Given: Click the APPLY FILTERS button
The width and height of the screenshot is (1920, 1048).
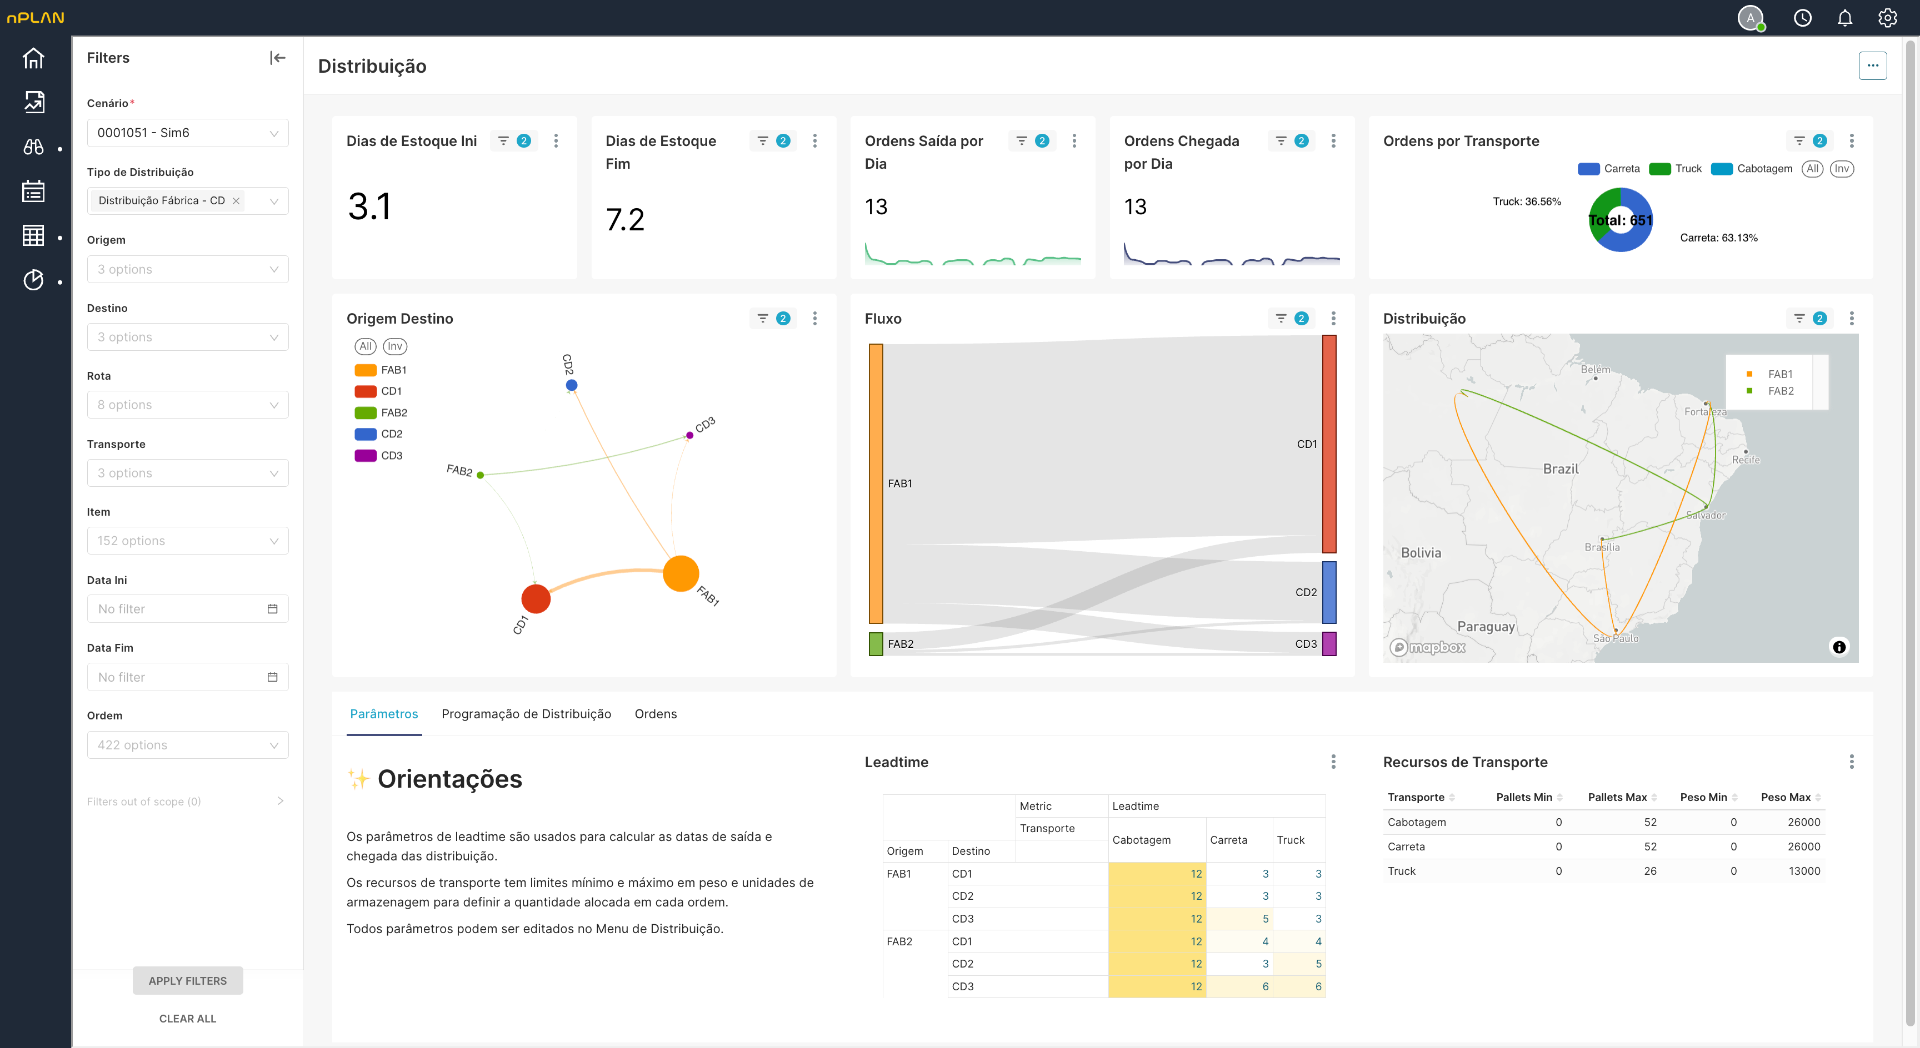Looking at the screenshot, I should 188,981.
